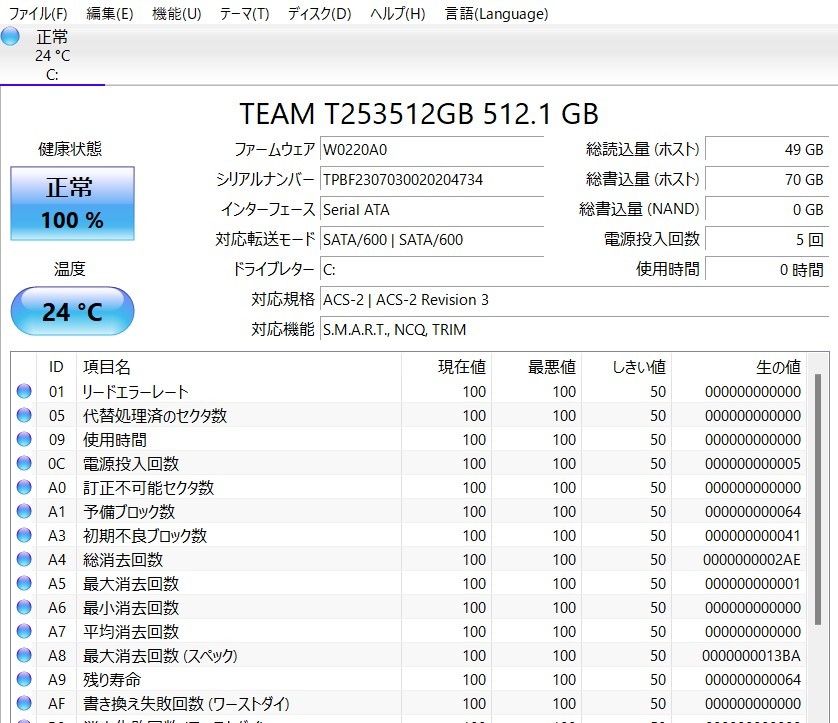Click status icon for A1 予備ブロック数 row
838x723 pixels.
tap(24, 511)
